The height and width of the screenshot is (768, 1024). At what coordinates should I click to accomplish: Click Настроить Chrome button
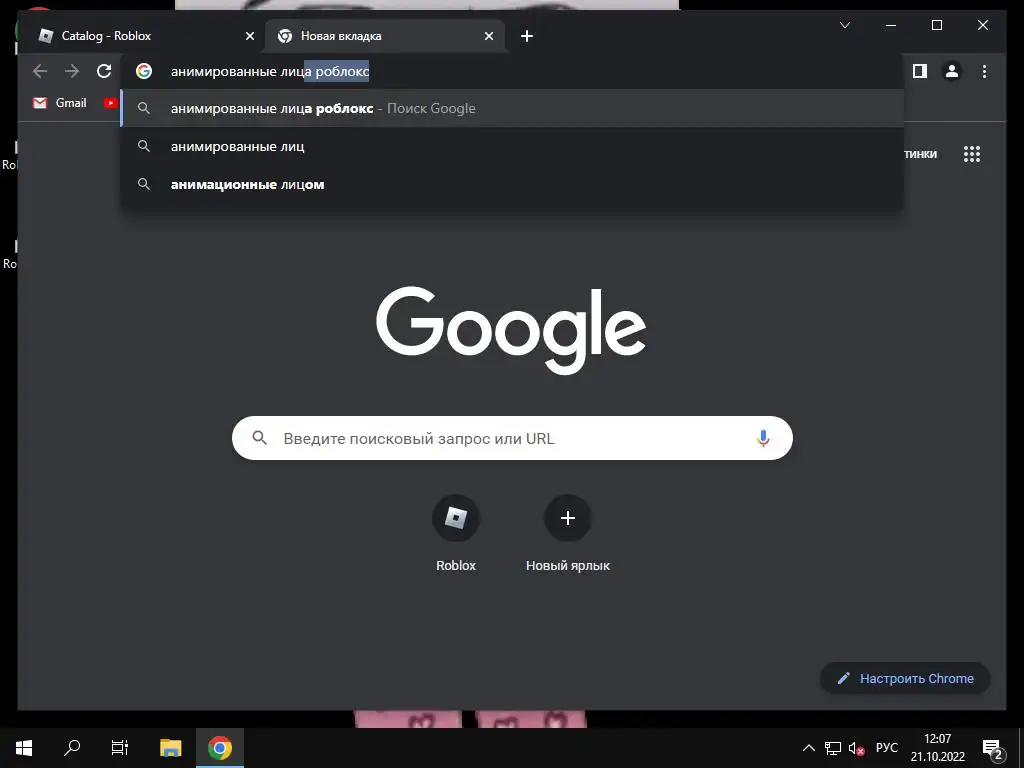(x=905, y=679)
